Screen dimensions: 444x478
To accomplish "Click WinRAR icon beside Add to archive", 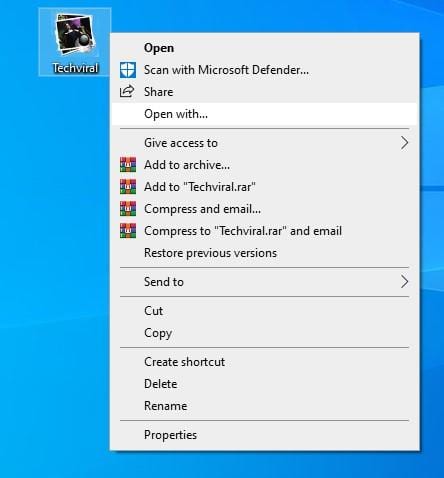I will (128, 165).
